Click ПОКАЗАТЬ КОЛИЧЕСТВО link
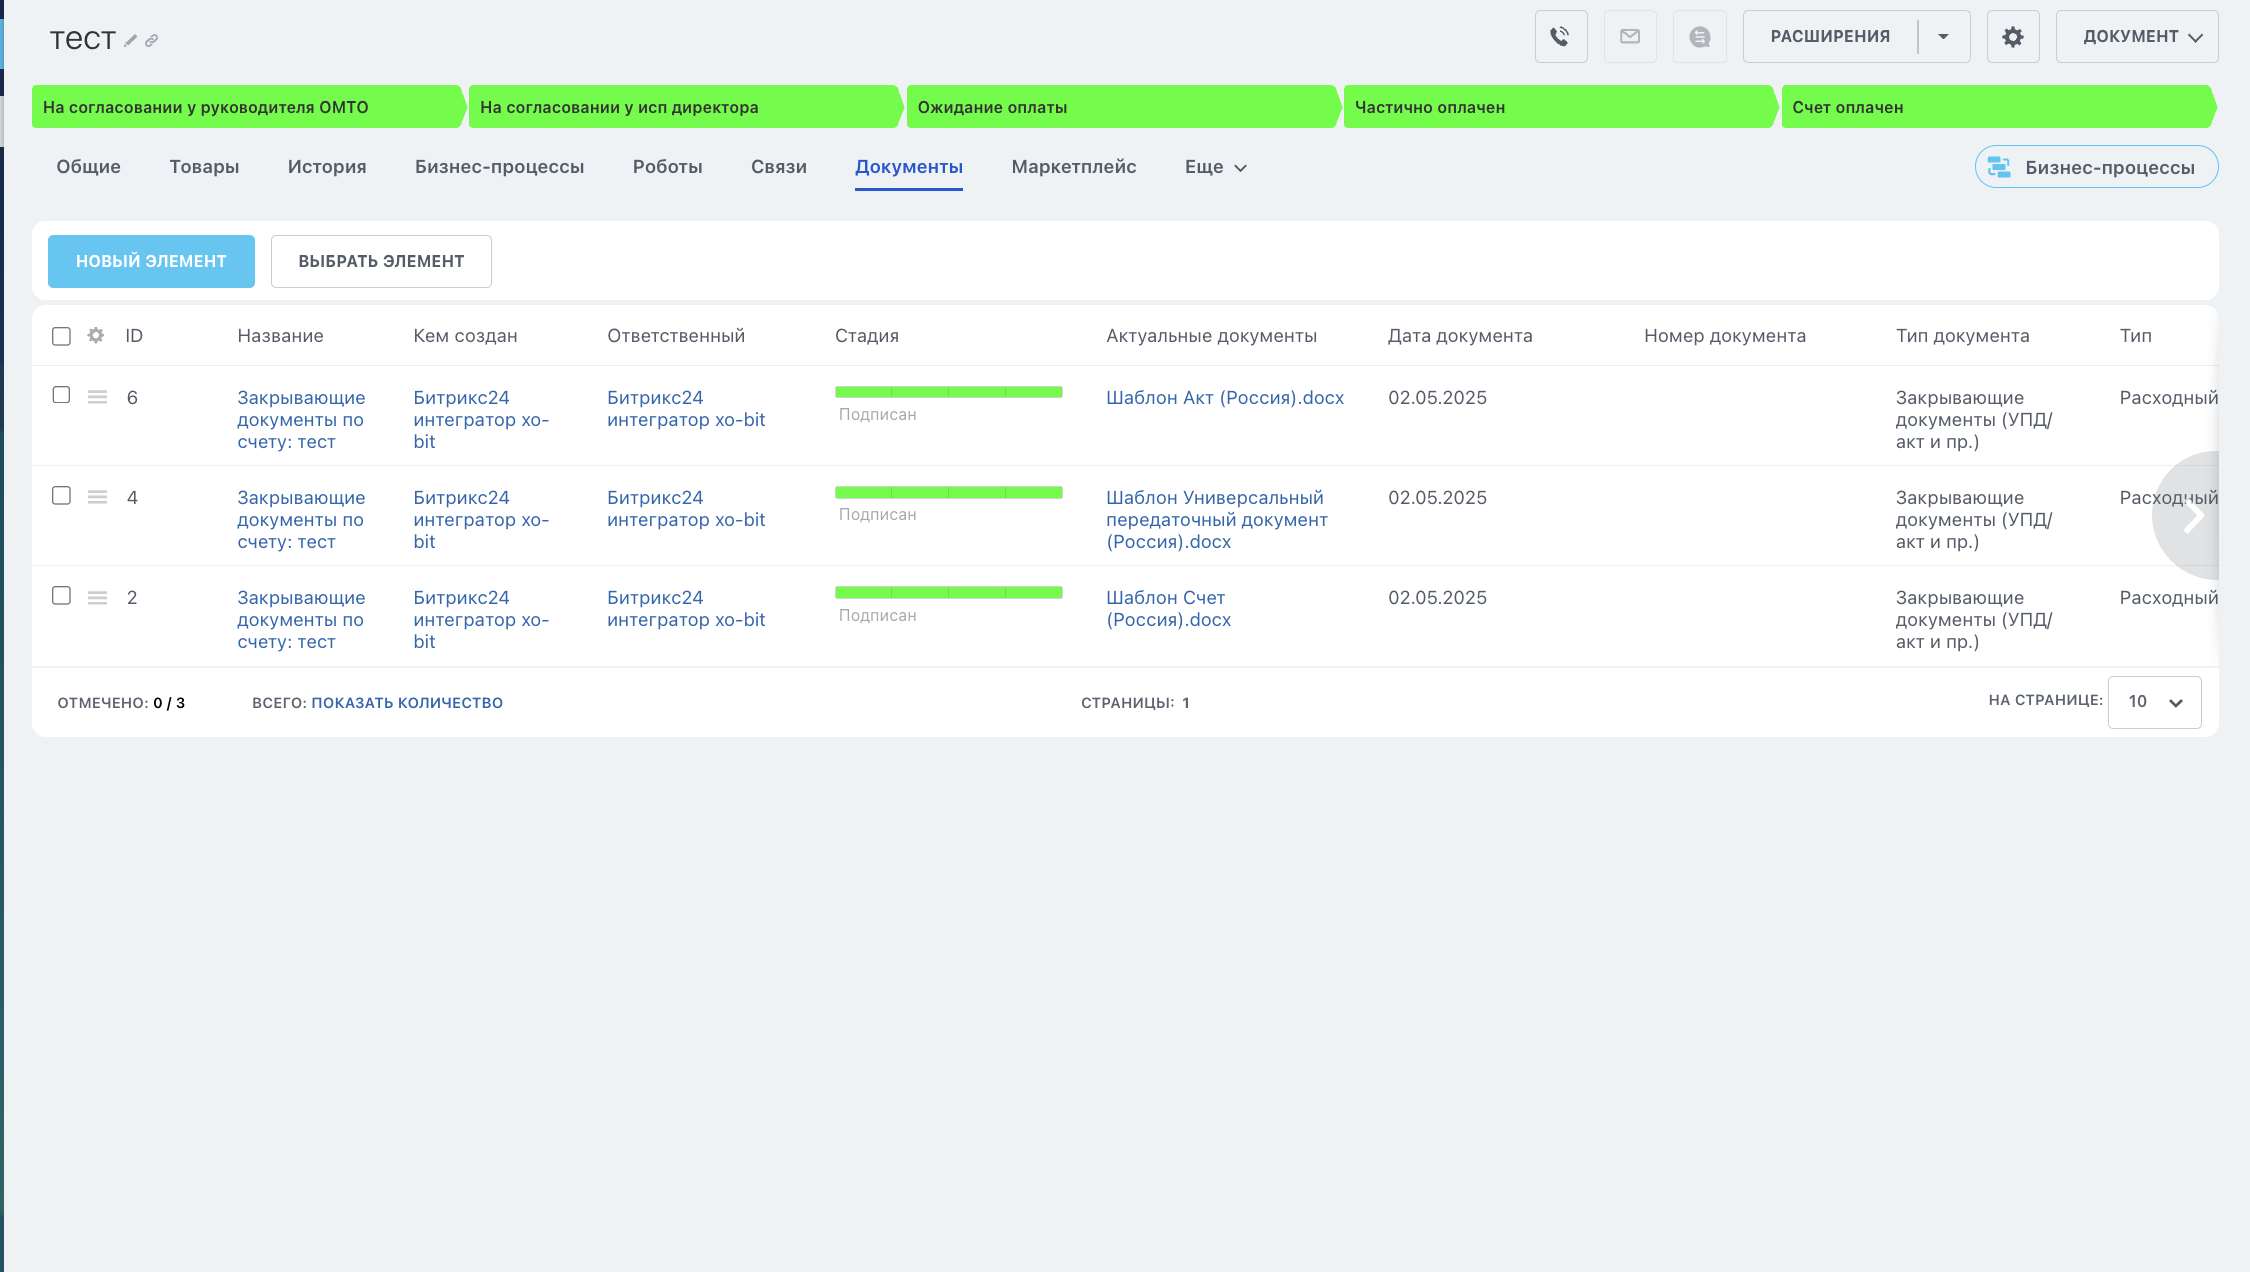 pyautogui.click(x=407, y=703)
